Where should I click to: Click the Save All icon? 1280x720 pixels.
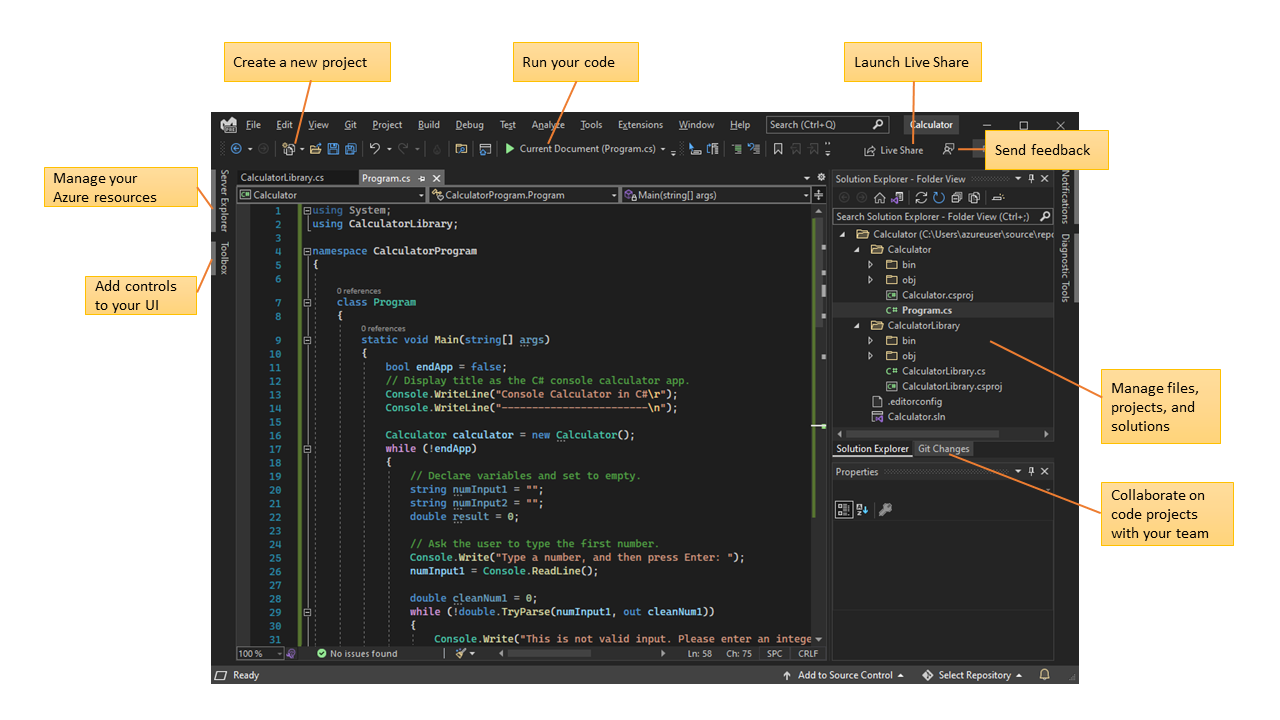[x=351, y=148]
